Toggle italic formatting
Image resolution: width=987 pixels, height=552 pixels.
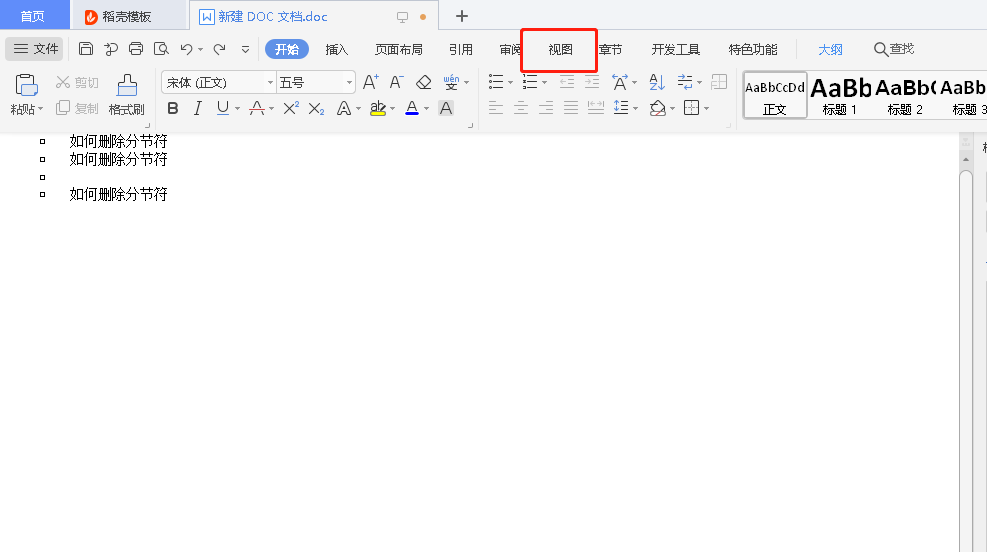[197, 108]
